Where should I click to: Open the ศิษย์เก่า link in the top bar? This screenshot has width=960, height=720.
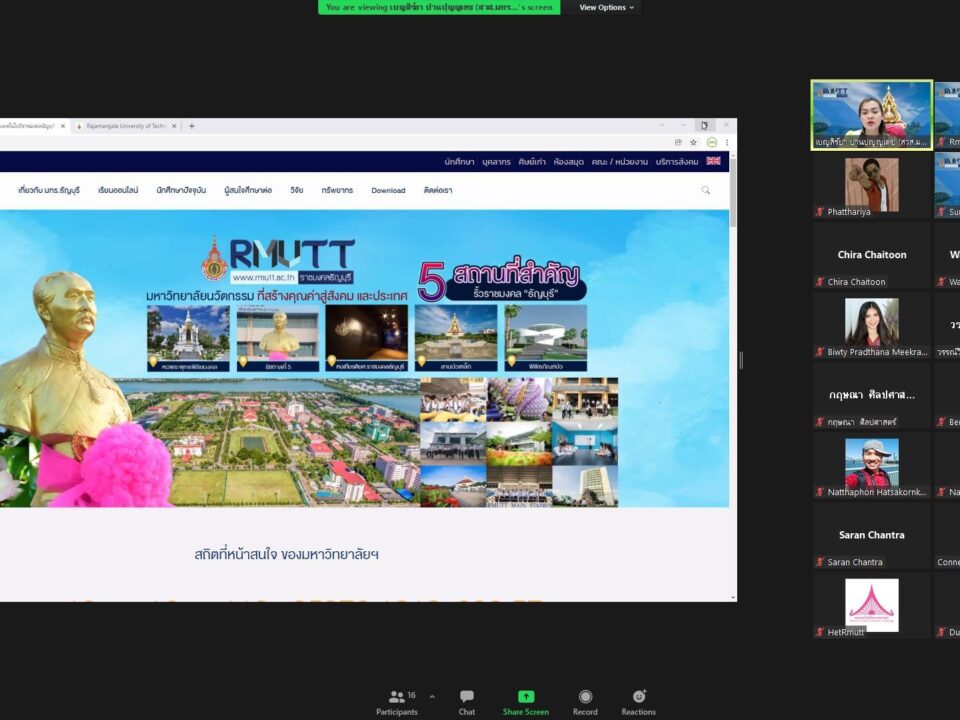532,162
